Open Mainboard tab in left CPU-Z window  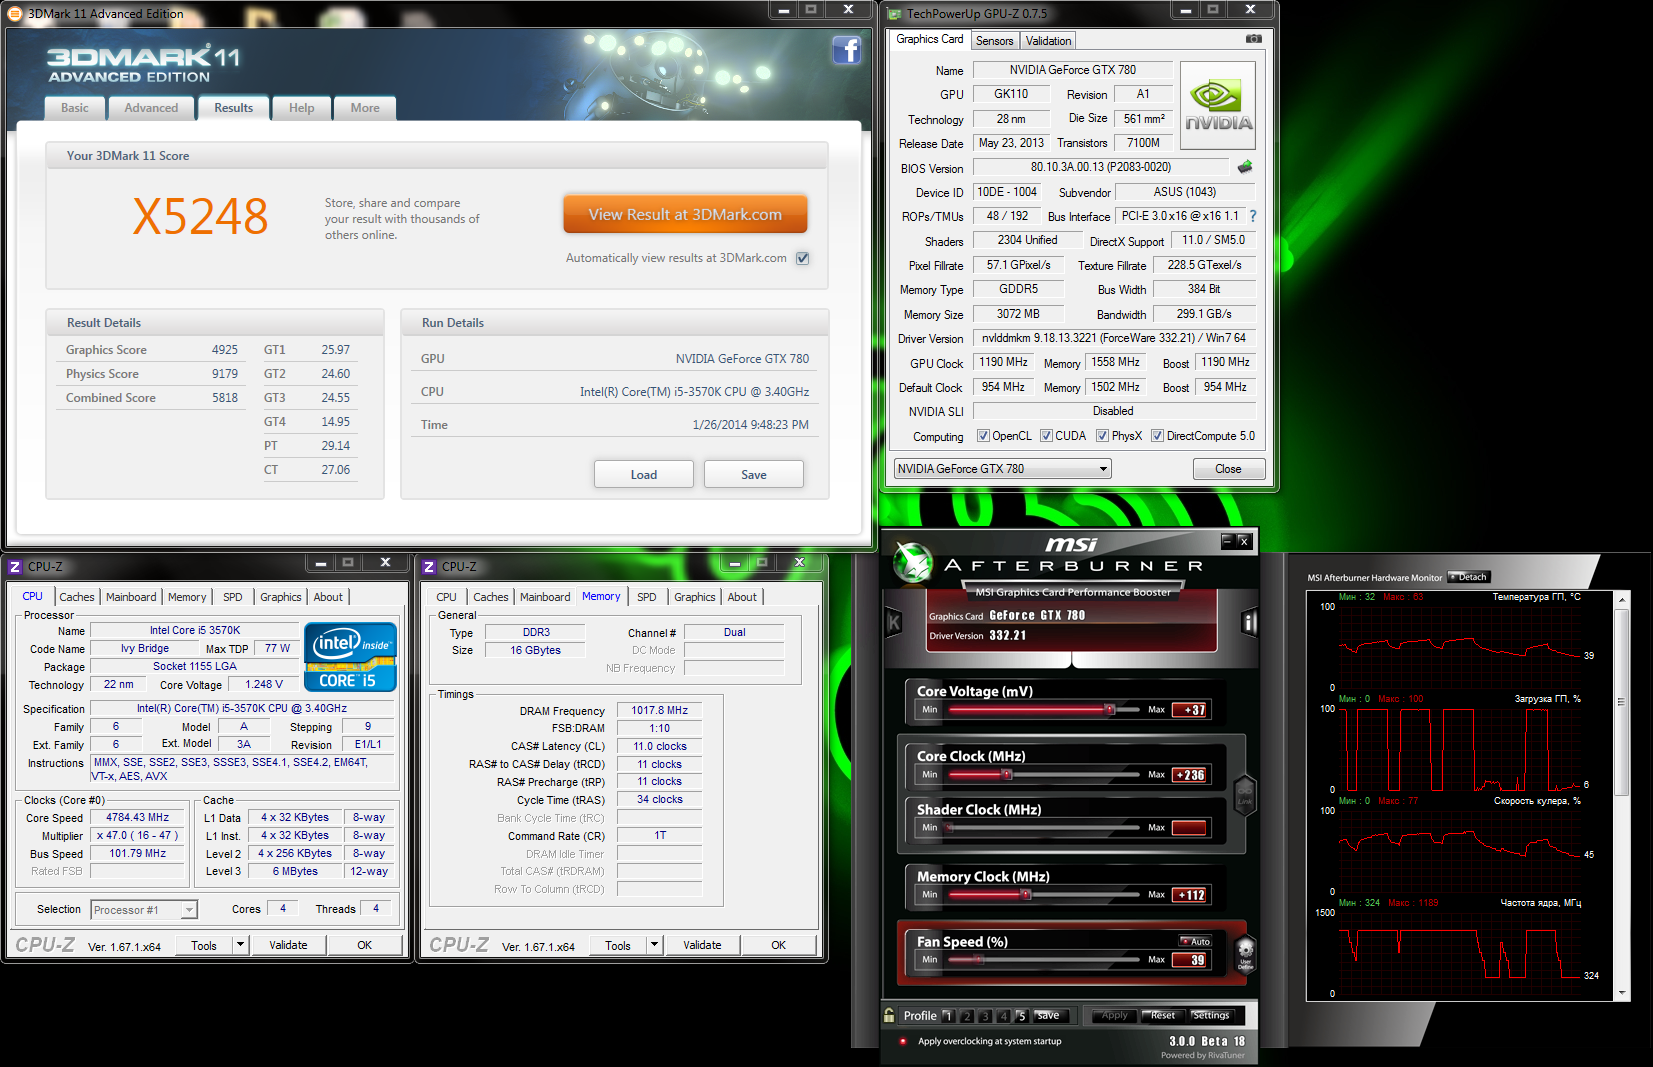click(131, 597)
